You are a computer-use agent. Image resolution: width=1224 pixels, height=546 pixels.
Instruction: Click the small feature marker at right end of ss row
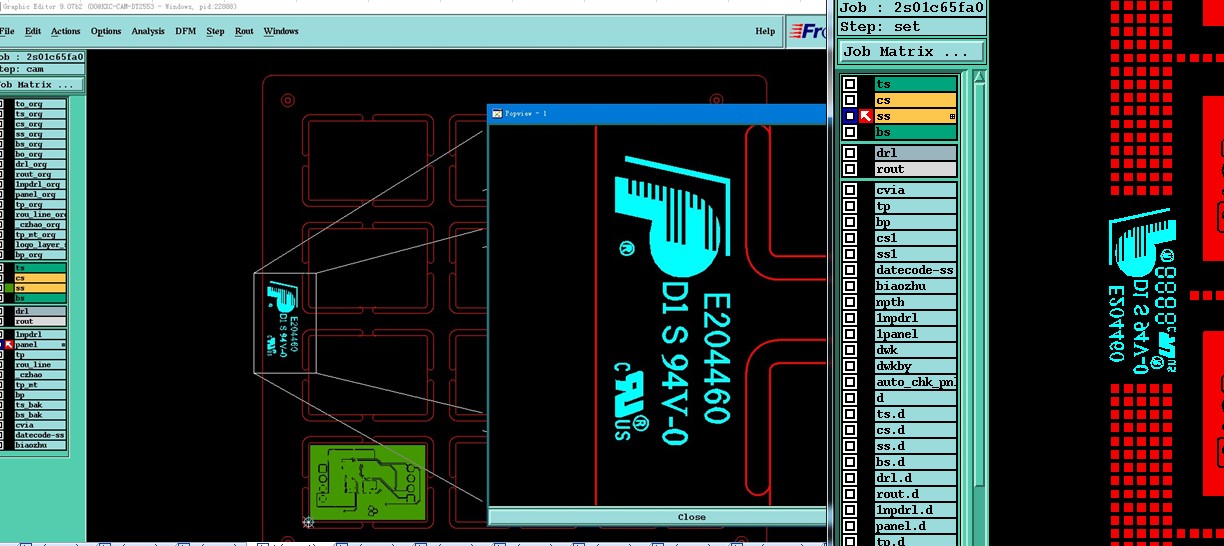pos(952,117)
